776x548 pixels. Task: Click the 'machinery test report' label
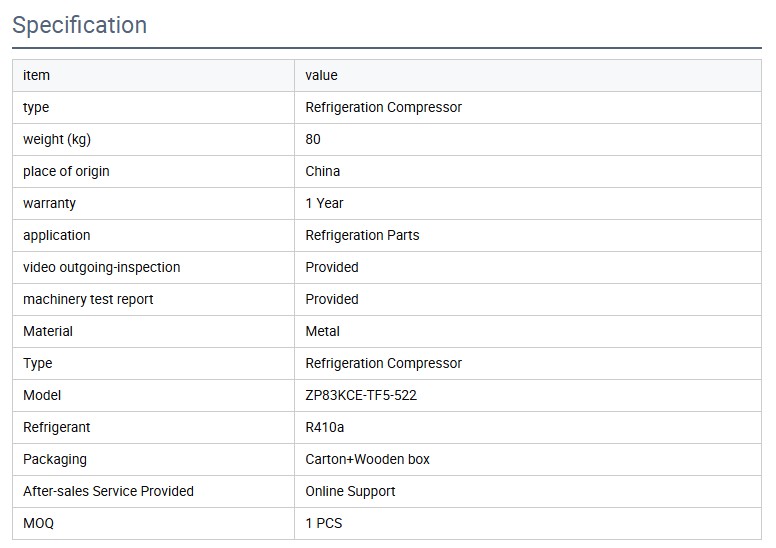[88, 299]
